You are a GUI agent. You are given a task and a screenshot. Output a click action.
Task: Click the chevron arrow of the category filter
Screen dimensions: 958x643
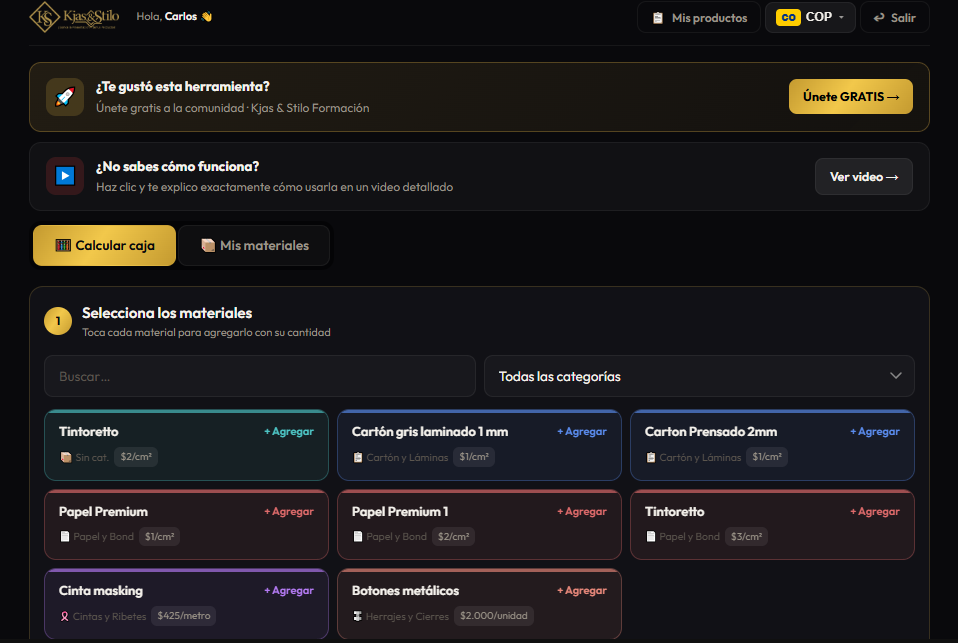[x=895, y=375]
